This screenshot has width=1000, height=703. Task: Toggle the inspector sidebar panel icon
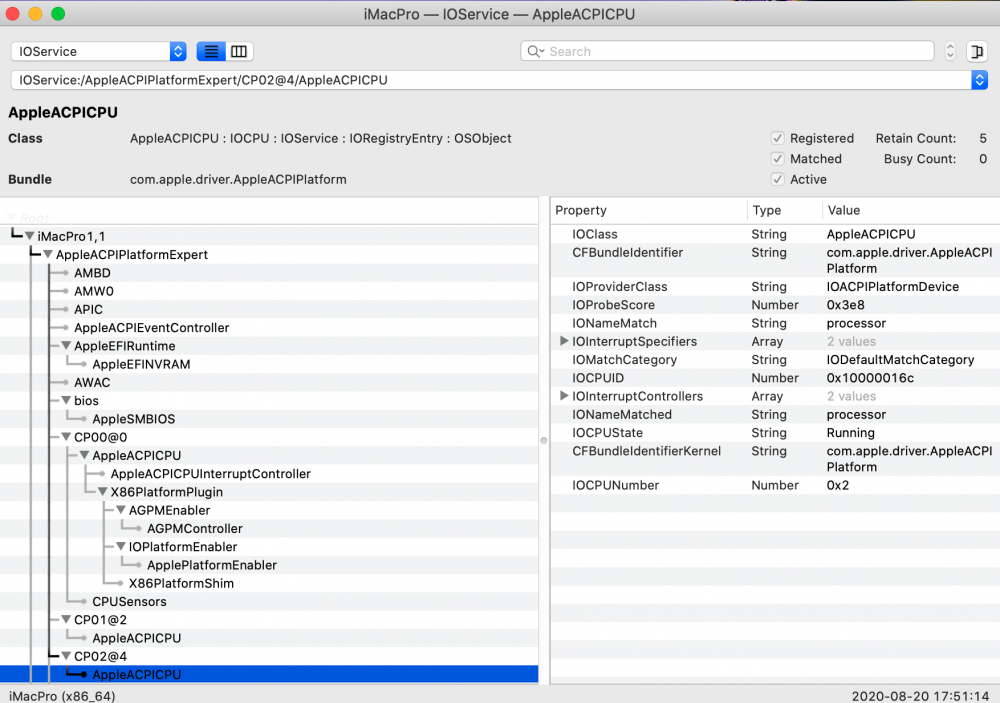[976, 51]
